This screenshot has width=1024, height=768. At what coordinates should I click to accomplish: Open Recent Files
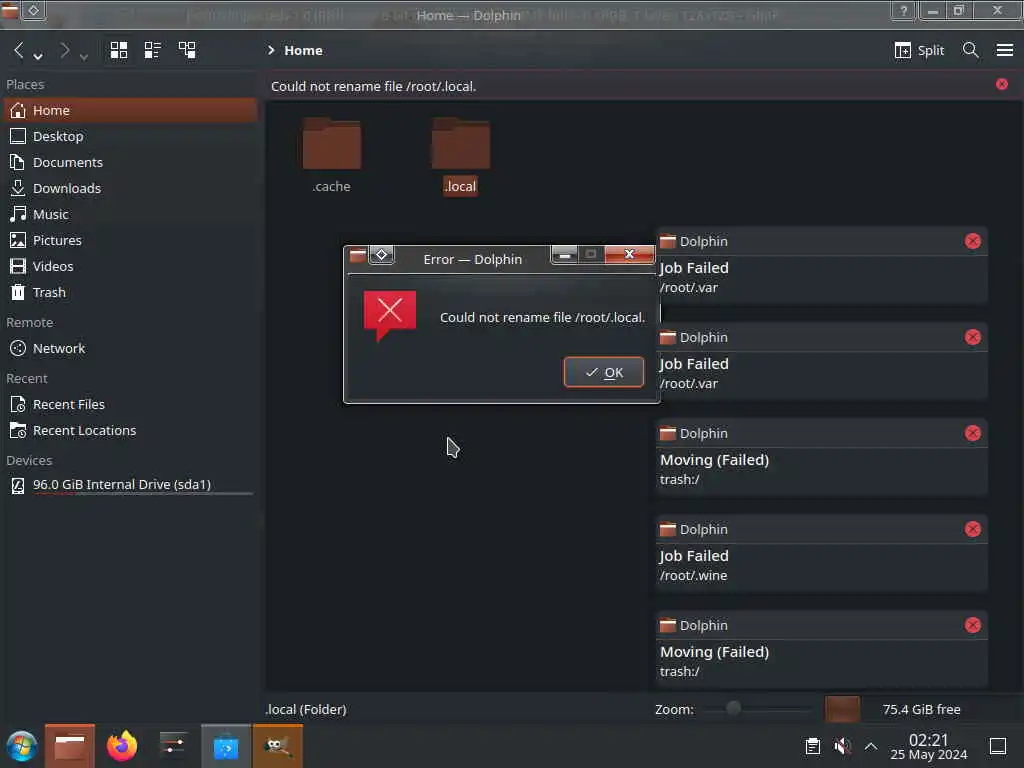[131, 405]
